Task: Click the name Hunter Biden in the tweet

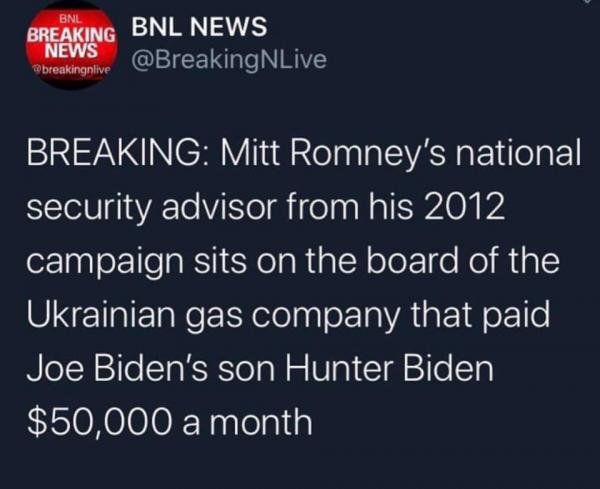Action: coord(387,369)
